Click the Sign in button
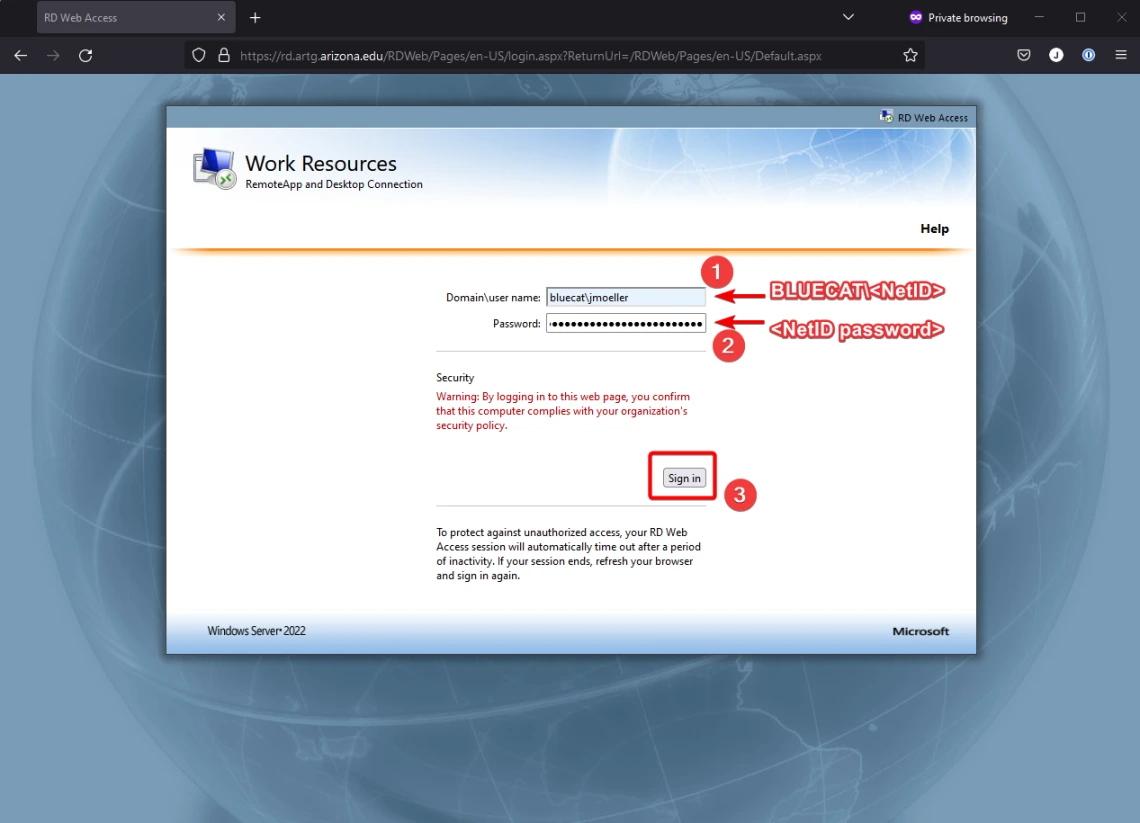The width and height of the screenshot is (1140, 823). (x=683, y=478)
